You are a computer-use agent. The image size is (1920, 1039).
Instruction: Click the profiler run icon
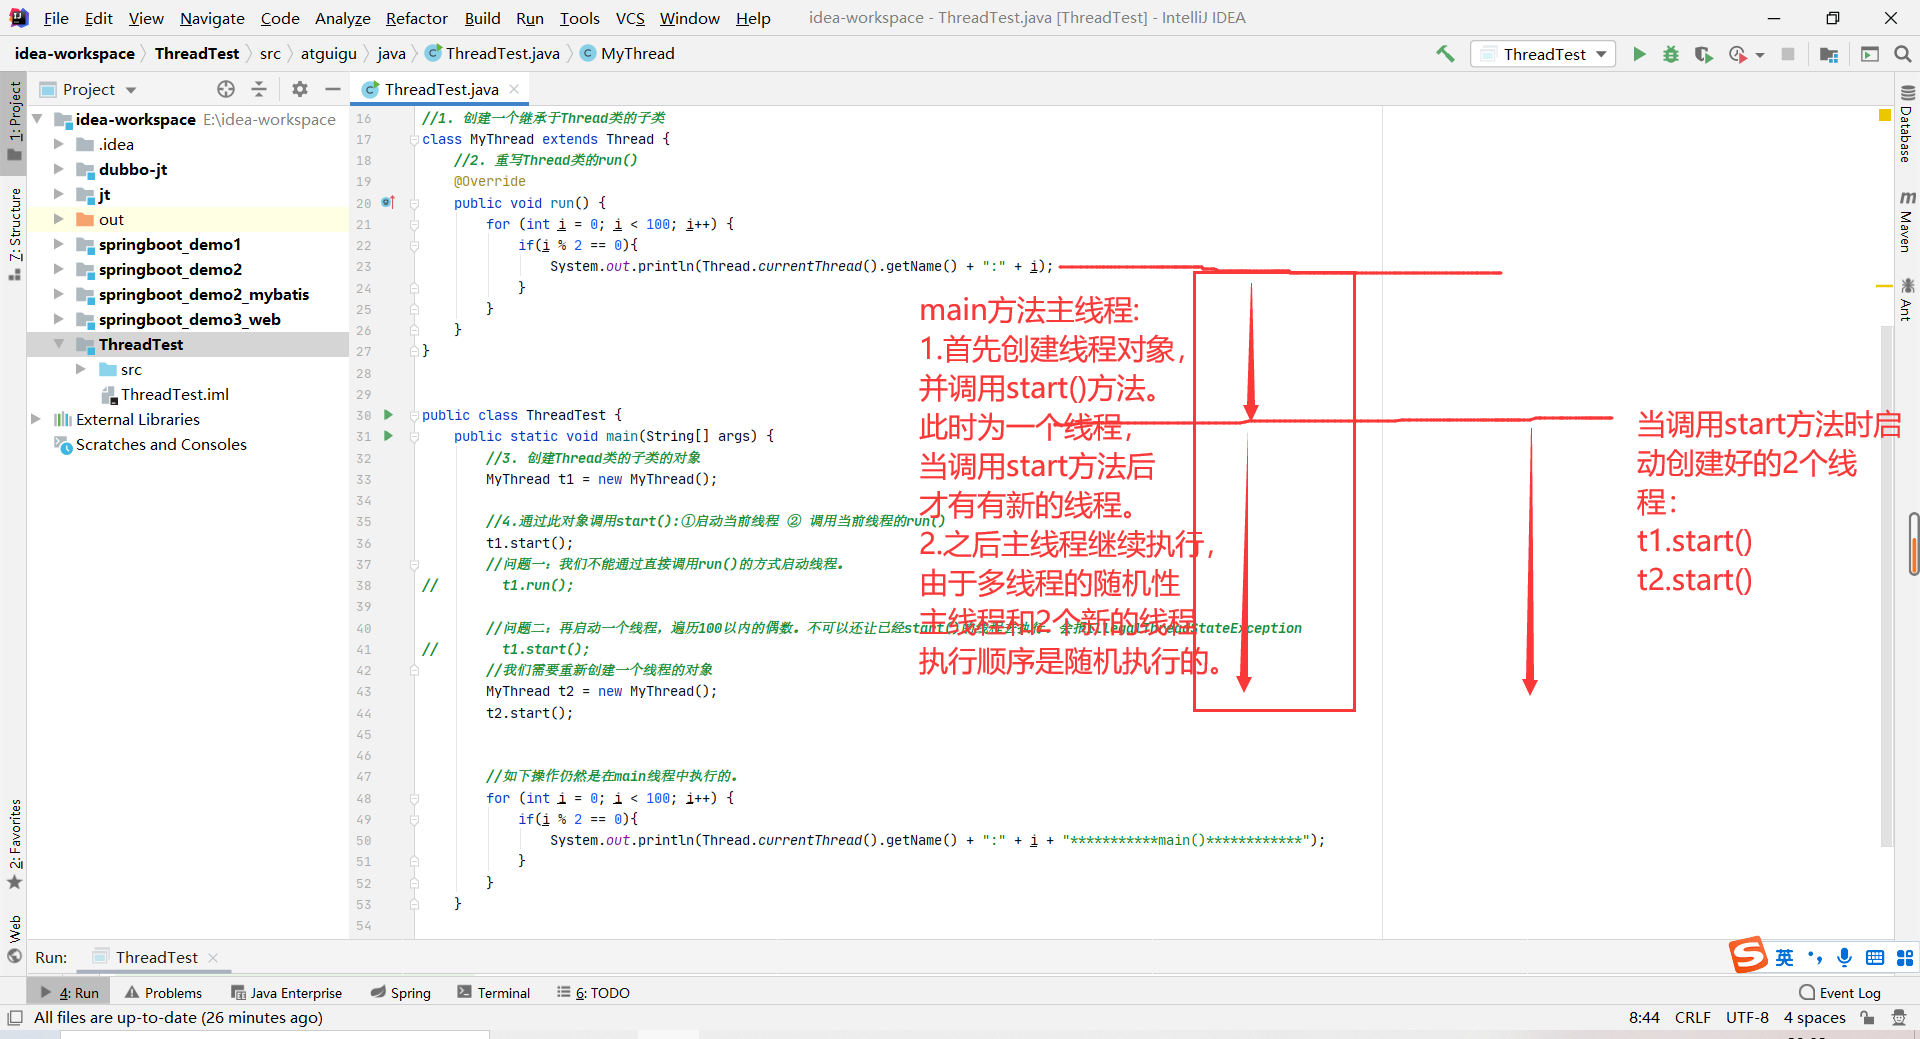point(1738,54)
